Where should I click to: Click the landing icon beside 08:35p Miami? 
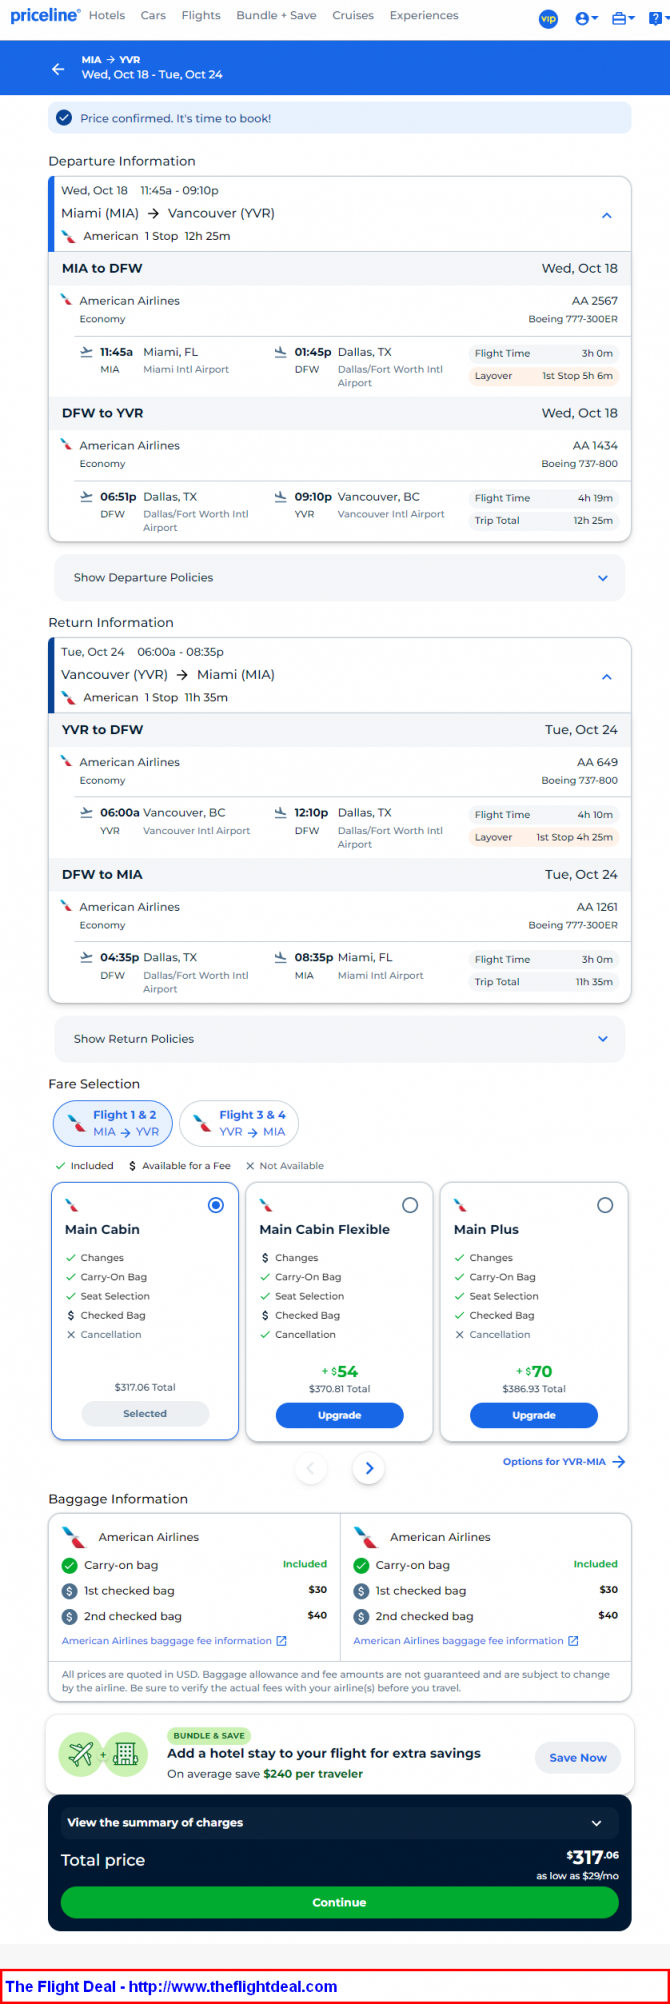(x=281, y=958)
